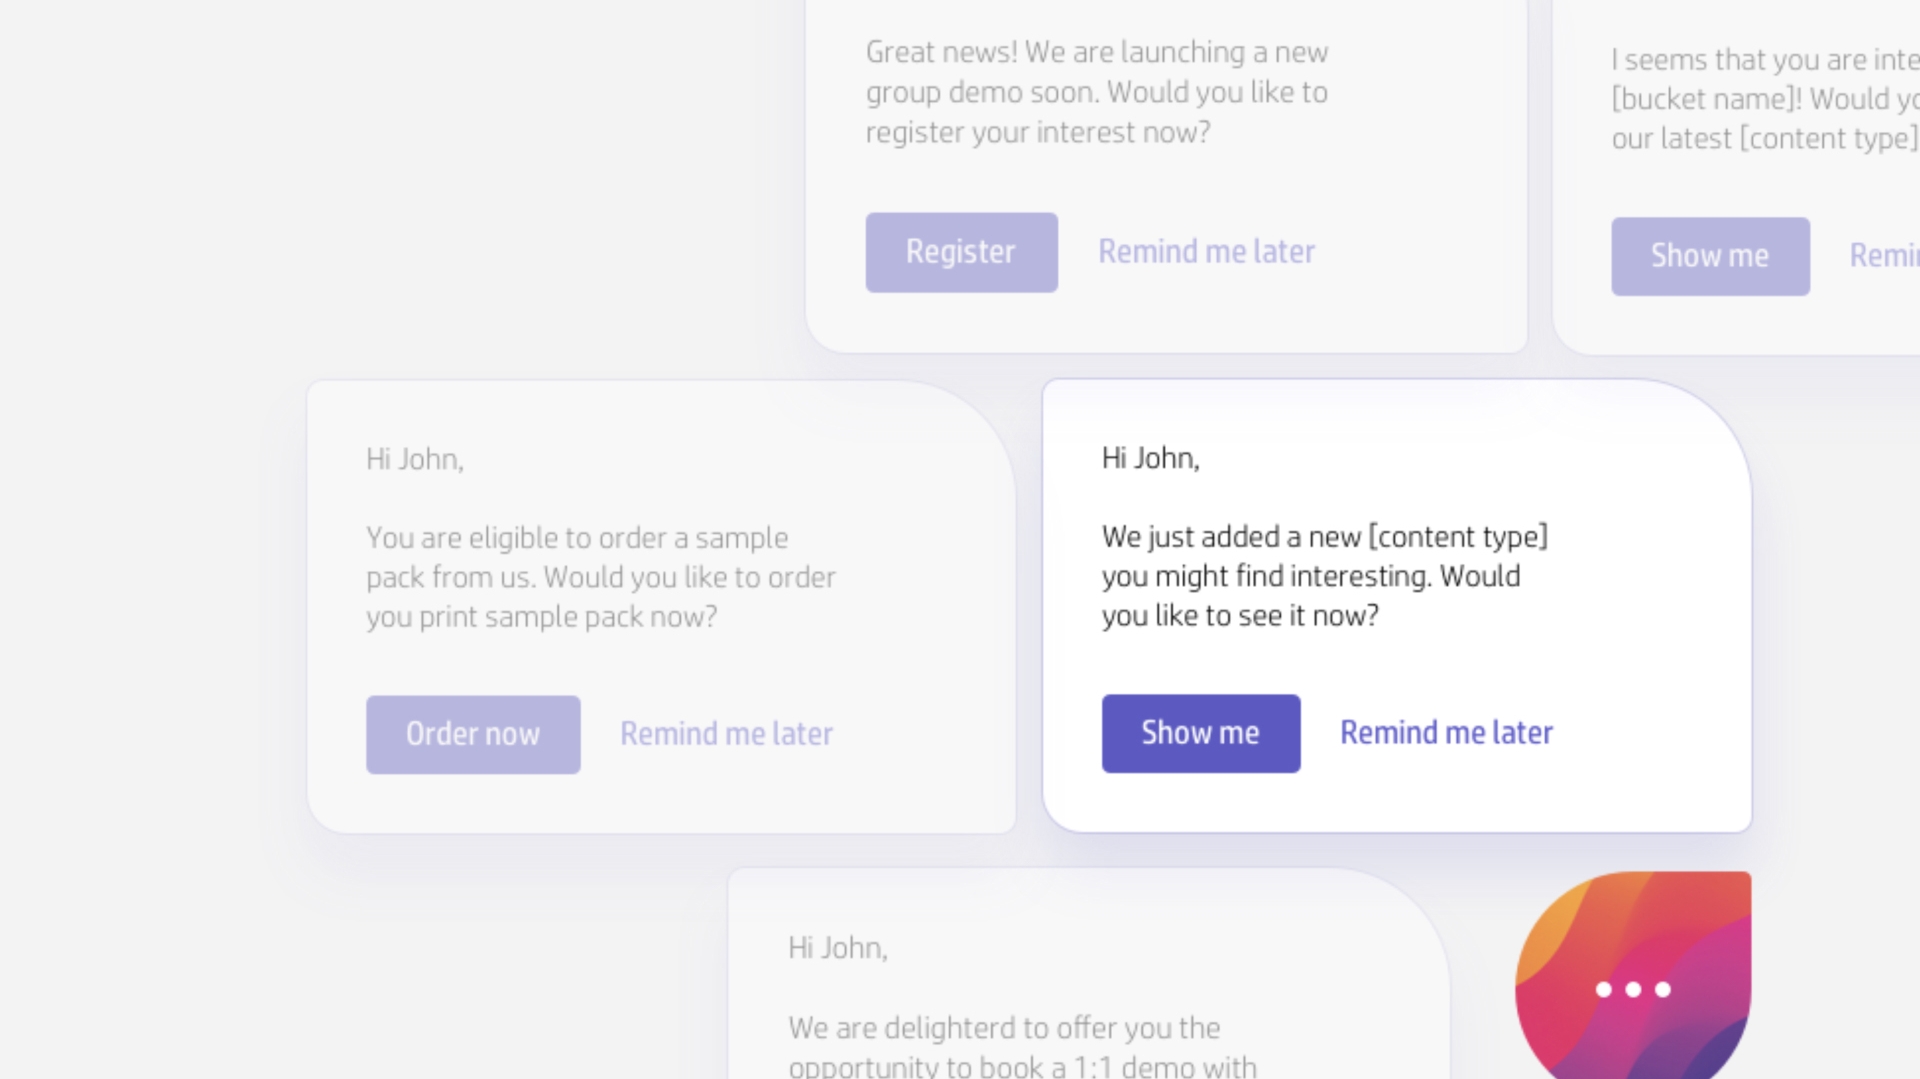The height and width of the screenshot is (1079, 1920).
Task: Select the group demo launch message text
Action: click(1096, 92)
